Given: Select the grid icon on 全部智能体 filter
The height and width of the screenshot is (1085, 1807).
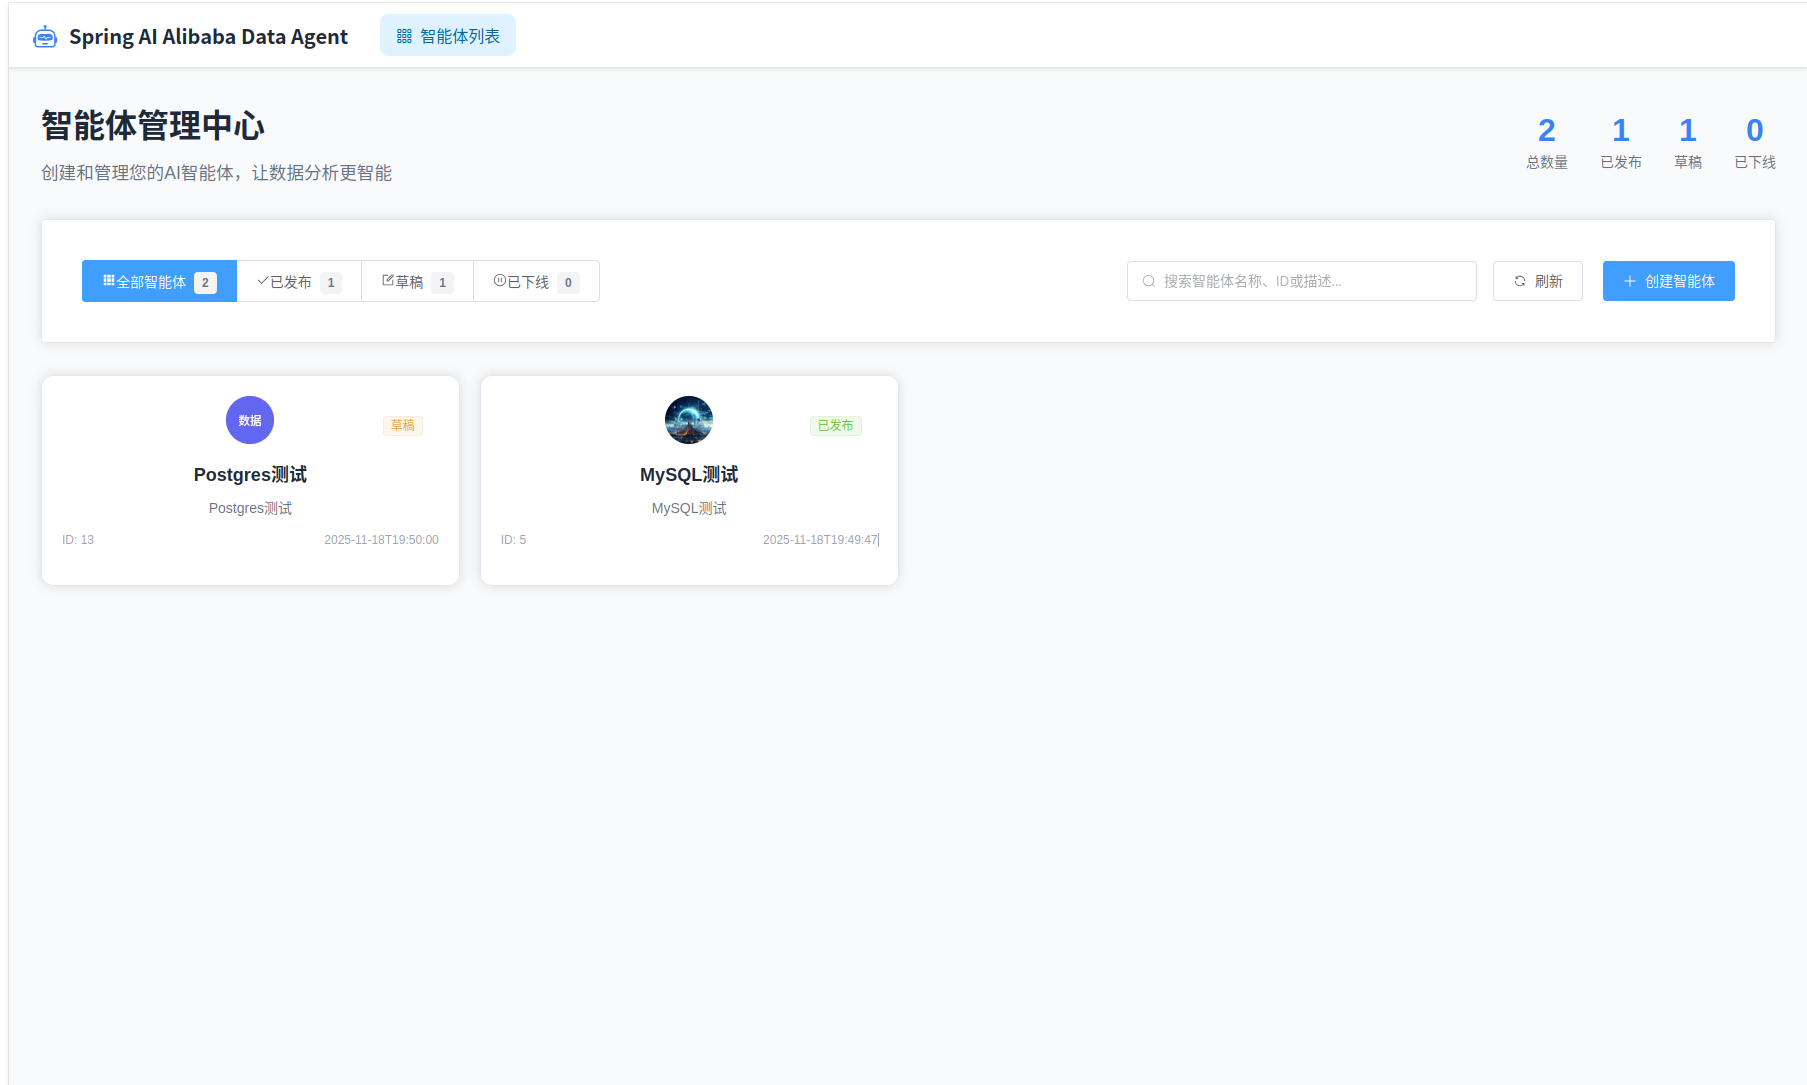Looking at the screenshot, I should tap(109, 281).
